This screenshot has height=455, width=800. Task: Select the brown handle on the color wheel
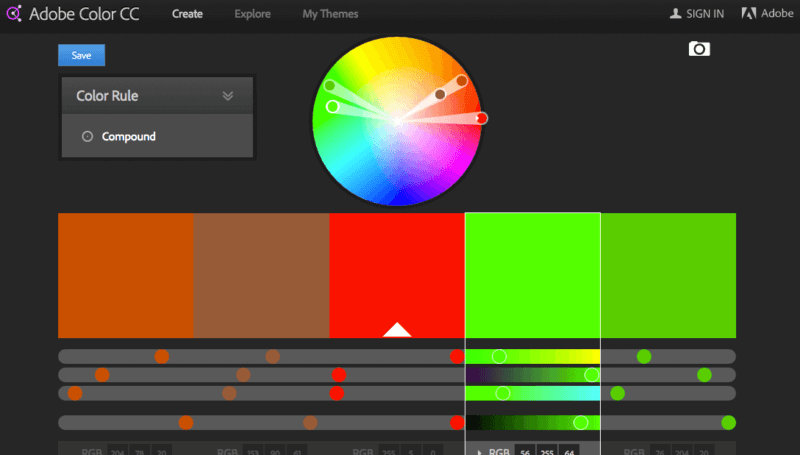[x=440, y=95]
